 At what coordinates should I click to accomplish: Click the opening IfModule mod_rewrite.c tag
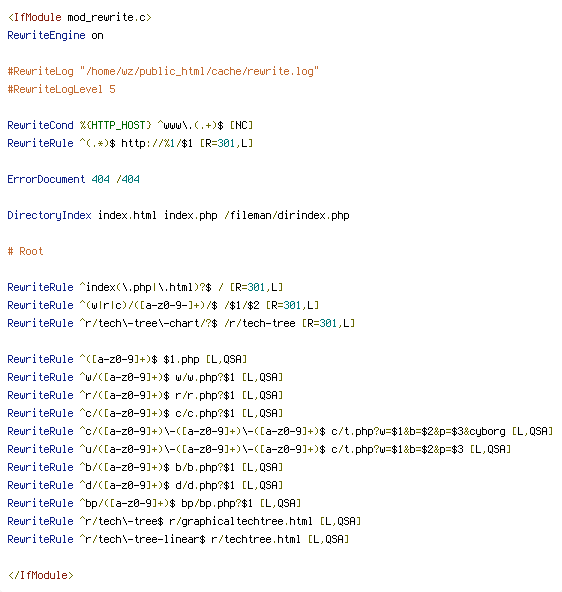(x=80, y=17)
